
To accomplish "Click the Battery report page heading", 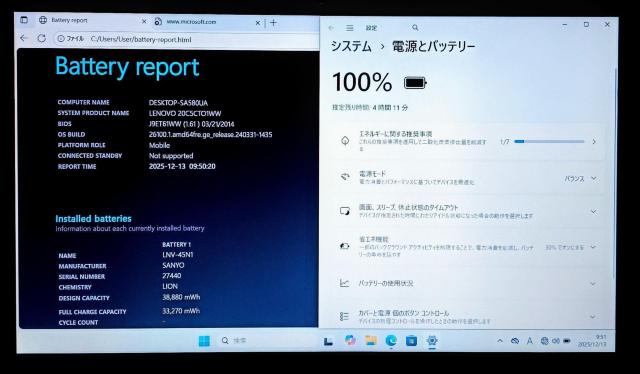I will [127, 67].
